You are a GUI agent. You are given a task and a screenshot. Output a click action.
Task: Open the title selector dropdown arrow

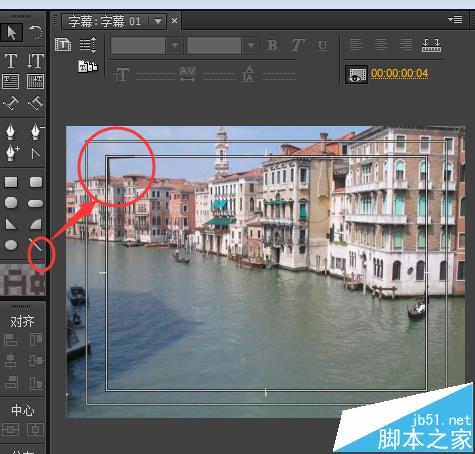coord(158,22)
